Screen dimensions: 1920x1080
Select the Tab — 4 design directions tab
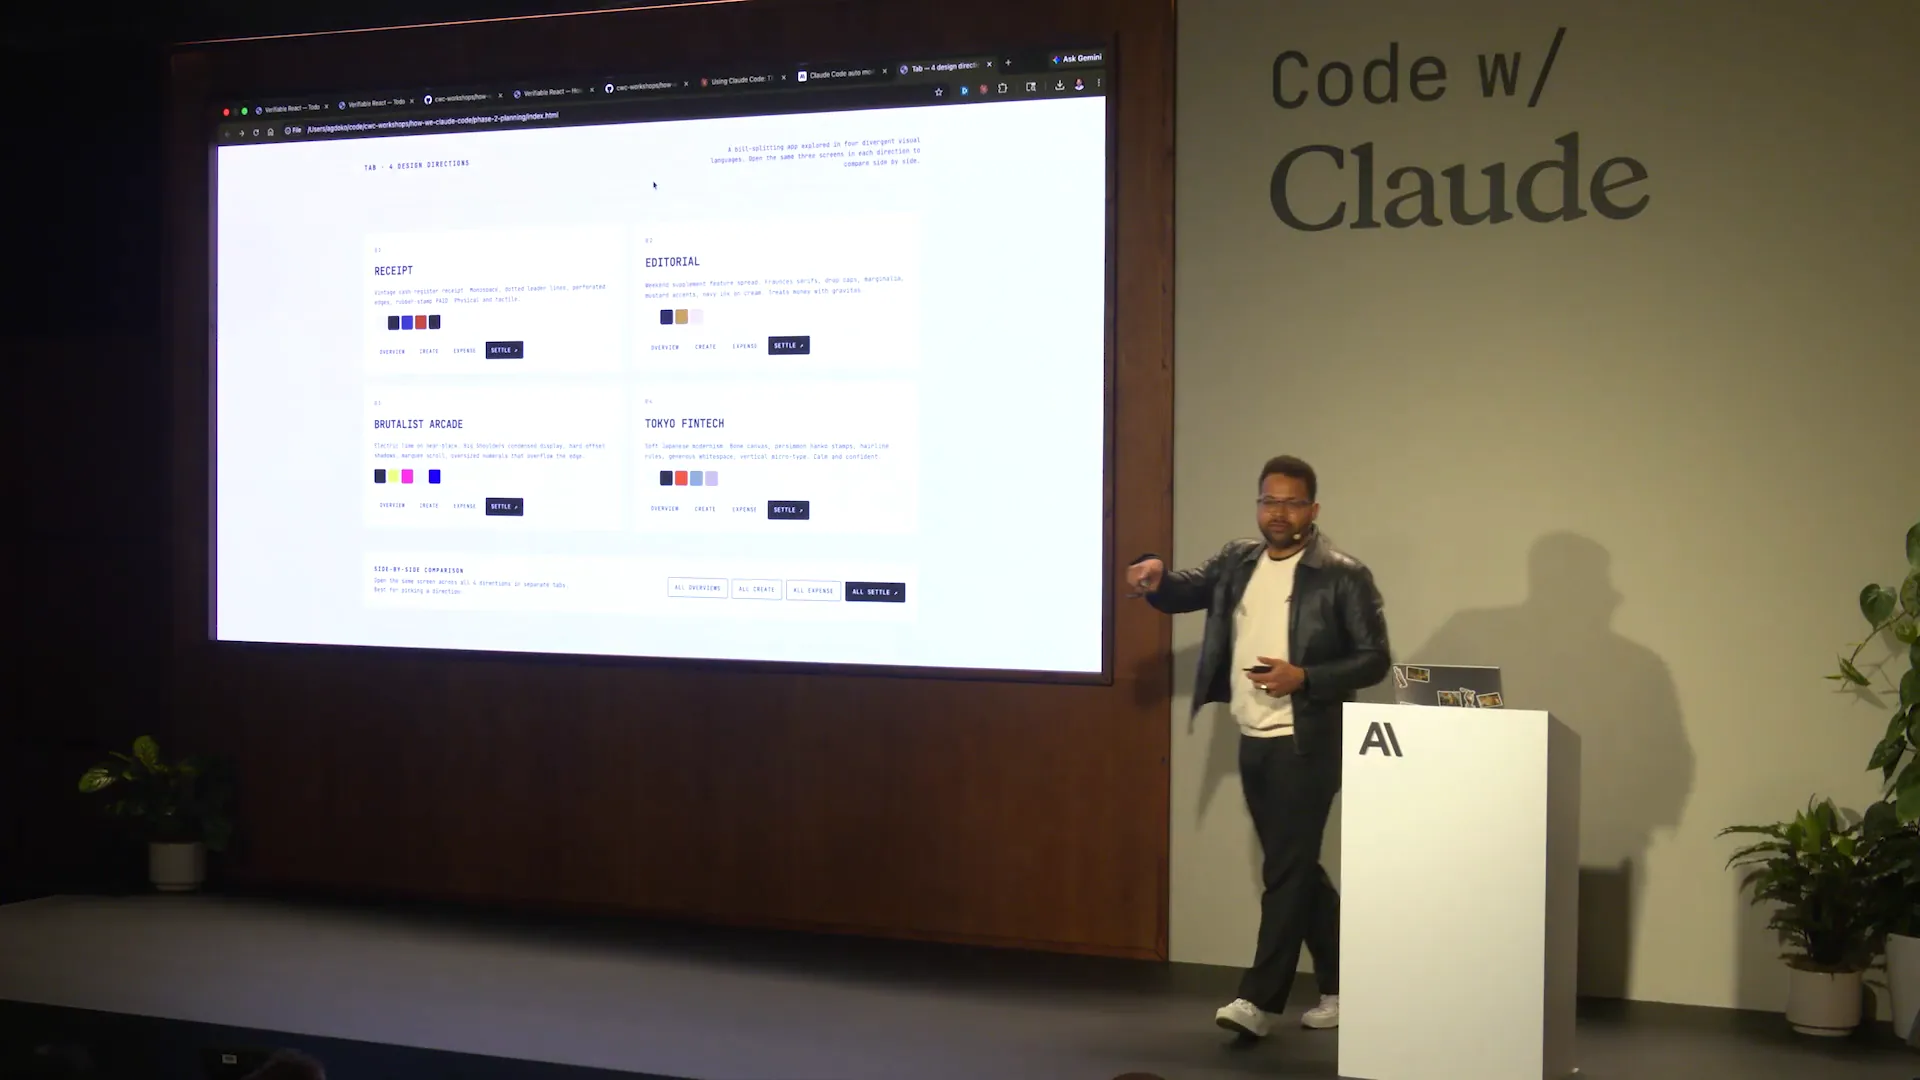(x=938, y=67)
